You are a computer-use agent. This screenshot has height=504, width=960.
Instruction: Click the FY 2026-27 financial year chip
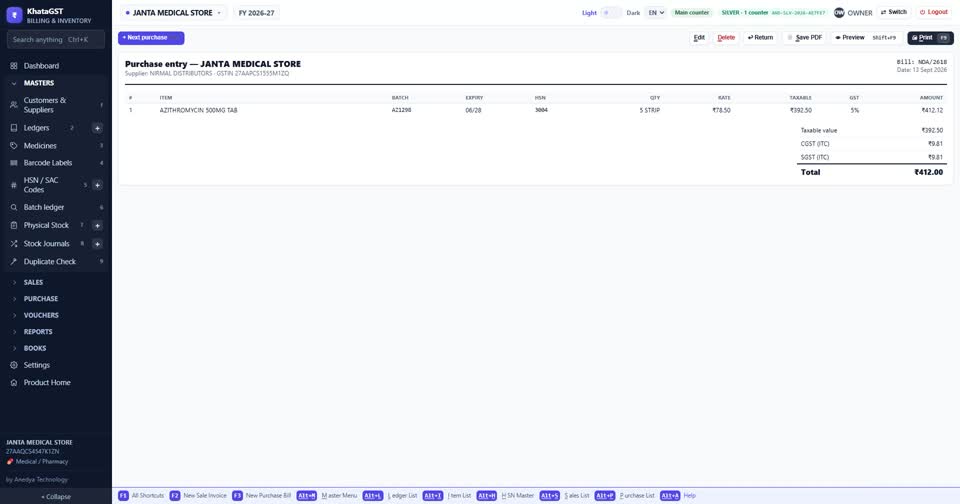click(x=257, y=12)
